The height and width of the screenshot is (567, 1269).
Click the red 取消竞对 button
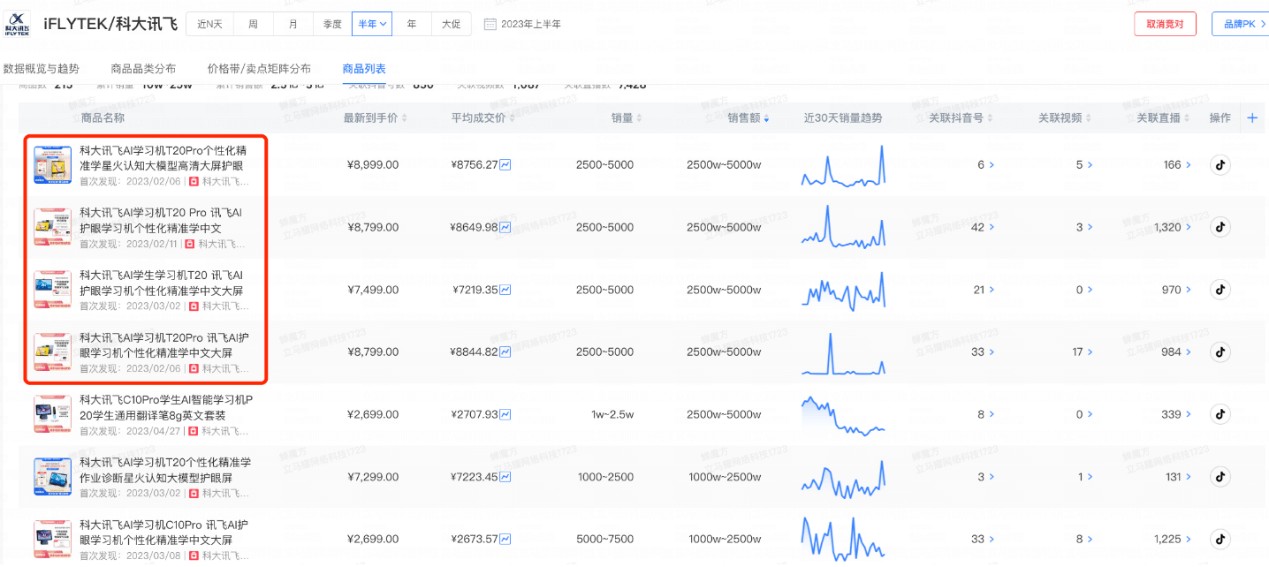coord(1165,24)
